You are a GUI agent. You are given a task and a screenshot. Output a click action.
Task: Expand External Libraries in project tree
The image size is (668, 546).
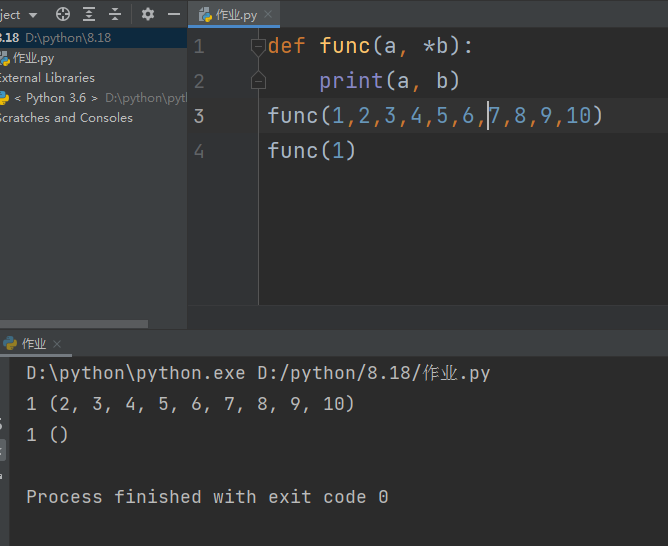48,78
